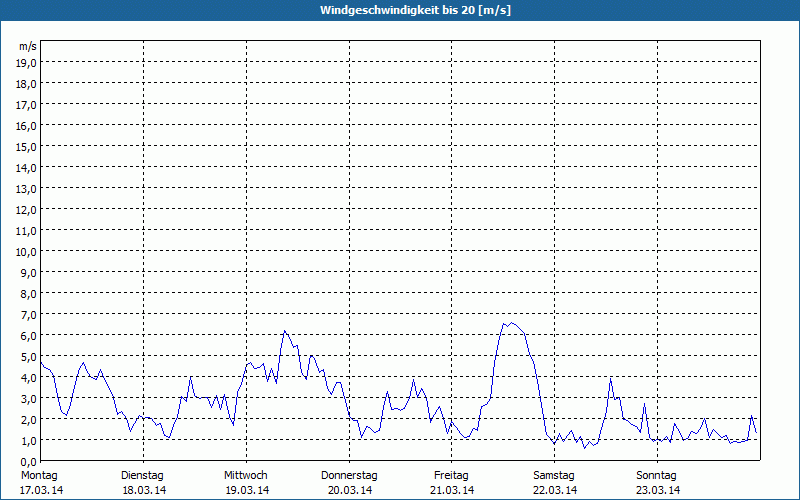The height and width of the screenshot is (500, 800).
Task: Click the '18.03.14' date label
Action: point(144,490)
